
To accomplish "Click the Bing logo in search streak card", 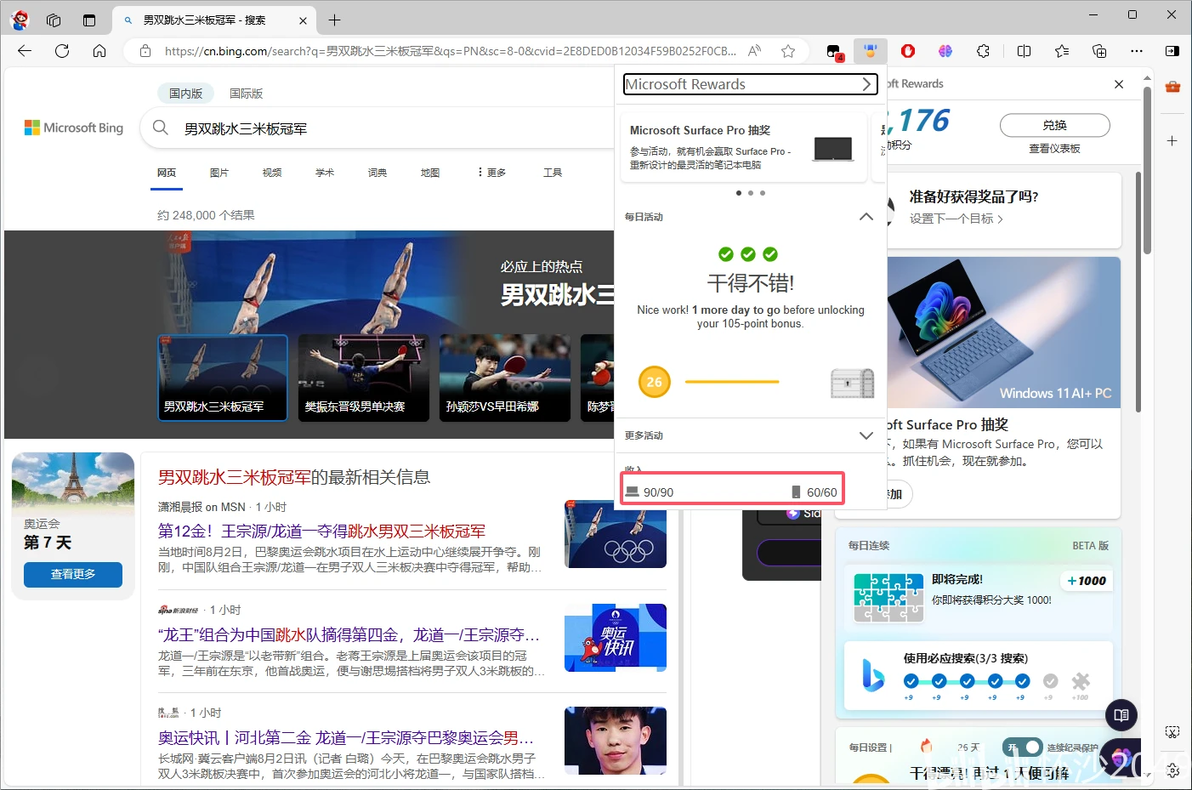I will click(873, 674).
